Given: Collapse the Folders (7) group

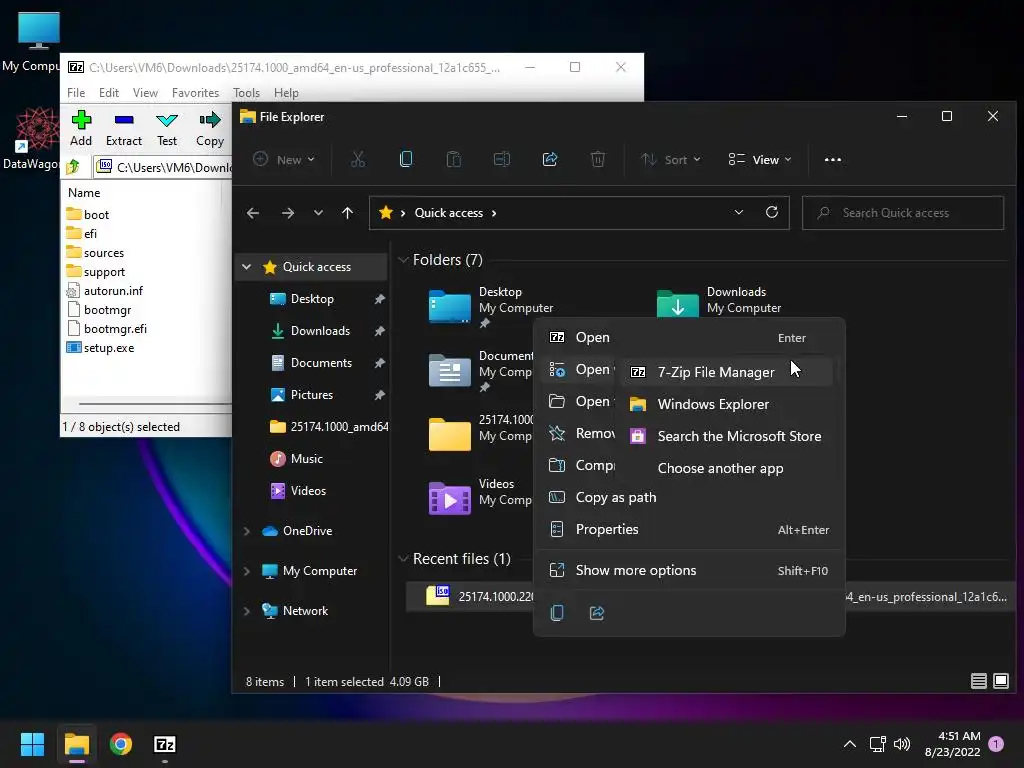Looking at the screenshot, I should coord(403,260).
